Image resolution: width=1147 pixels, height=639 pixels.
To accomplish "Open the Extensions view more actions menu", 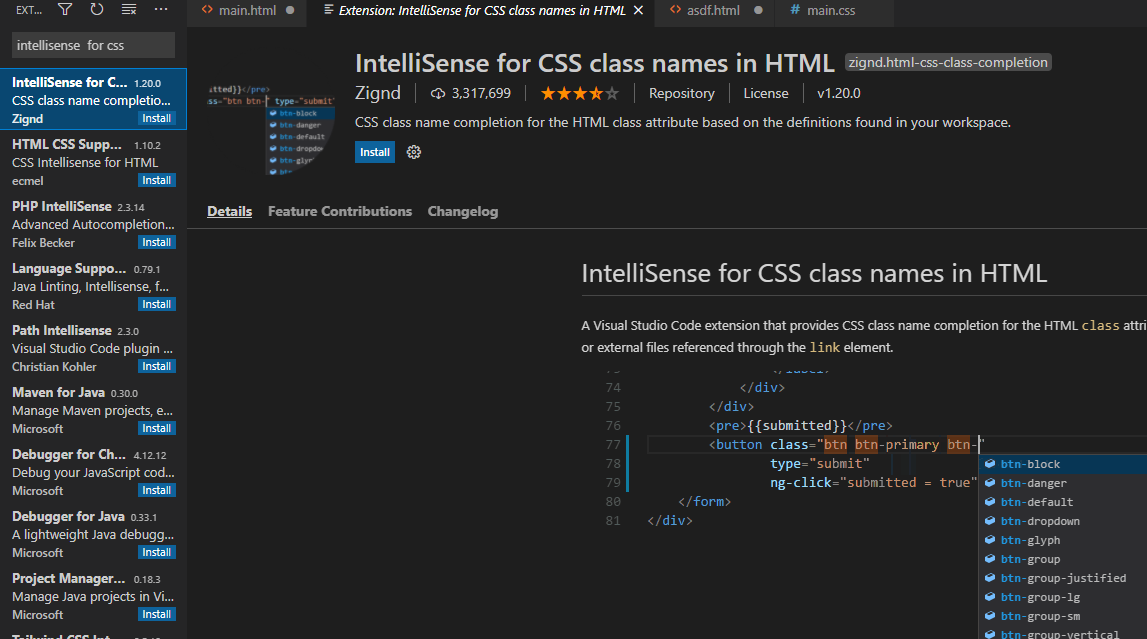I will pyautogui.click(x=161, y=10).
